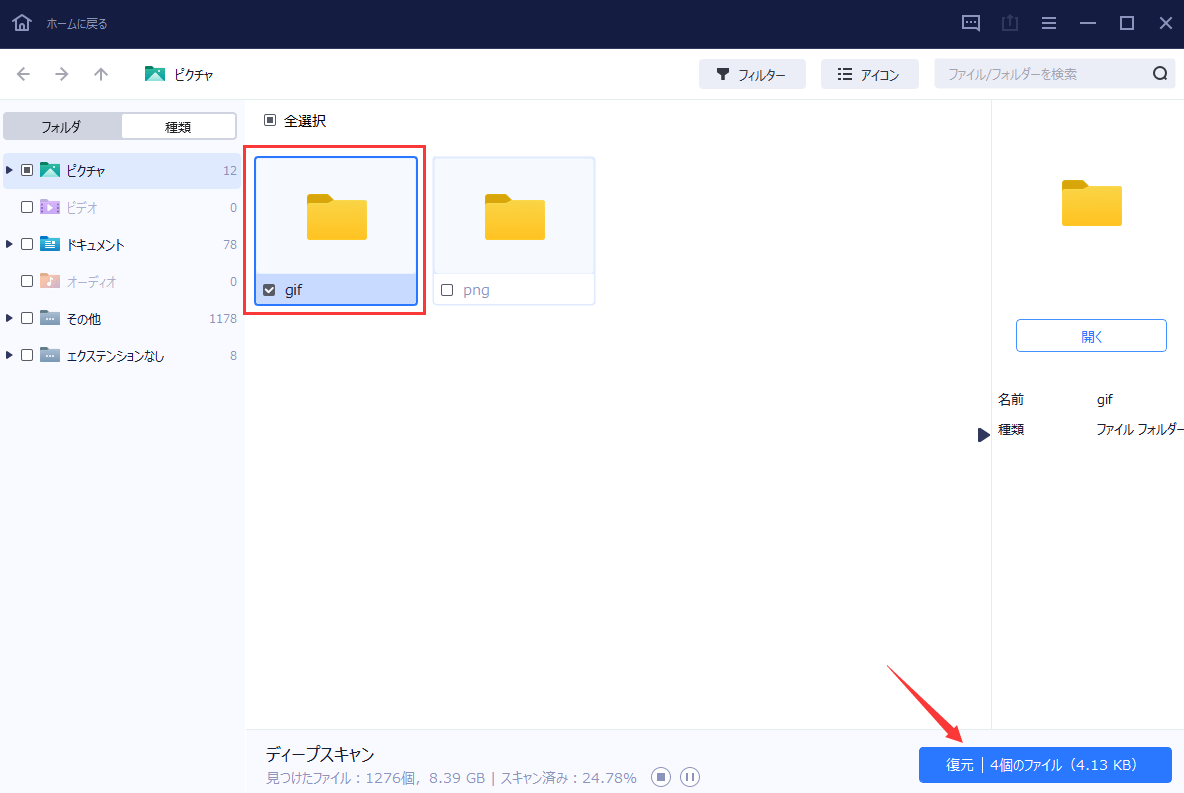1184x793 pixels.
Task: Click the ディープスキャン status title
Action: point(320,754)
